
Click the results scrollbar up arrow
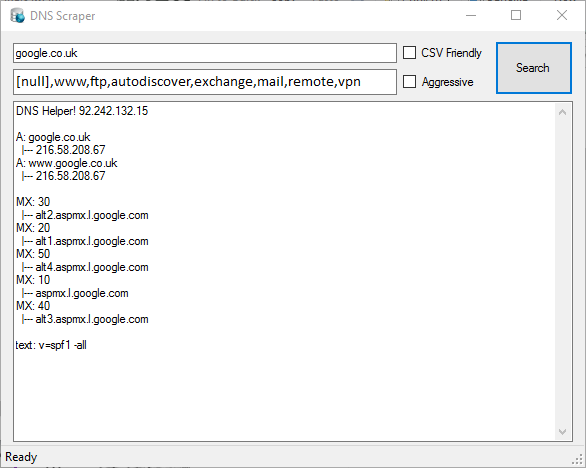562,112
